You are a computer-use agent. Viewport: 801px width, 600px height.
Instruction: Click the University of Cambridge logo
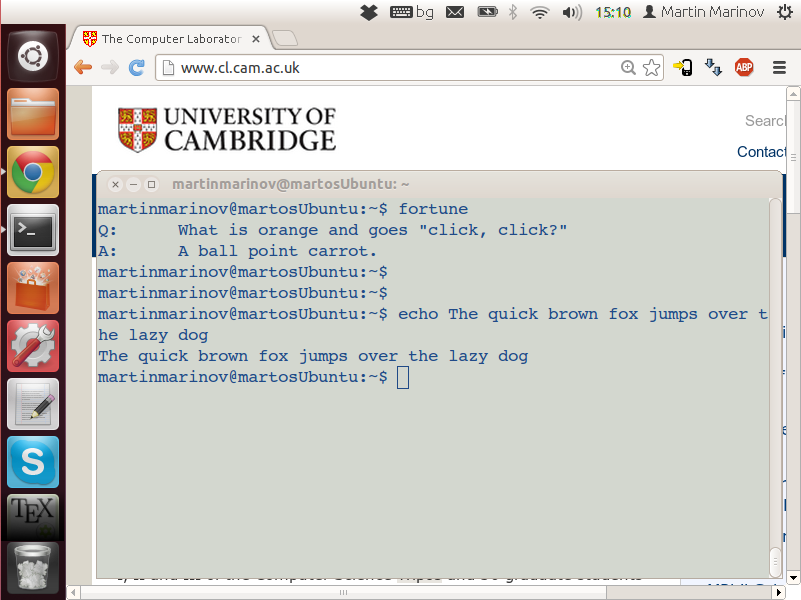227,130
